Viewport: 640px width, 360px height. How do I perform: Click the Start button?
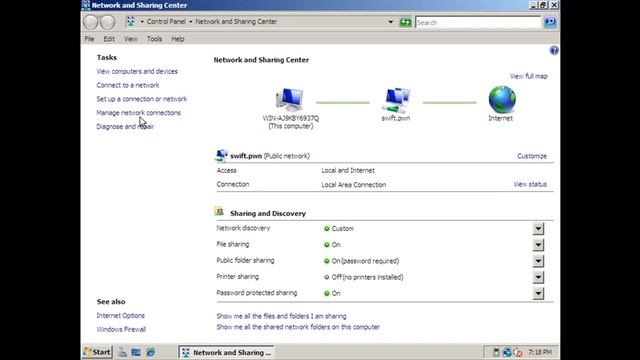[x=98, y=352]
